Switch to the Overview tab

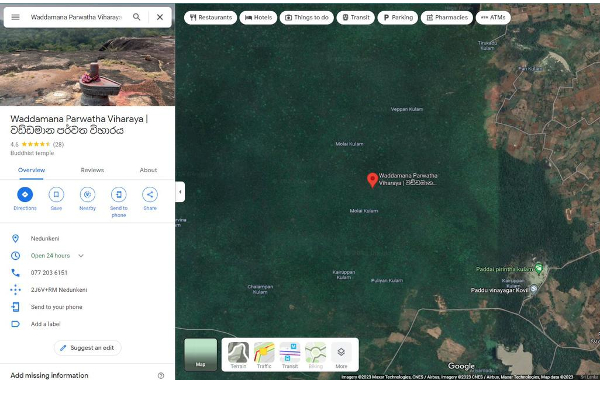31,170
